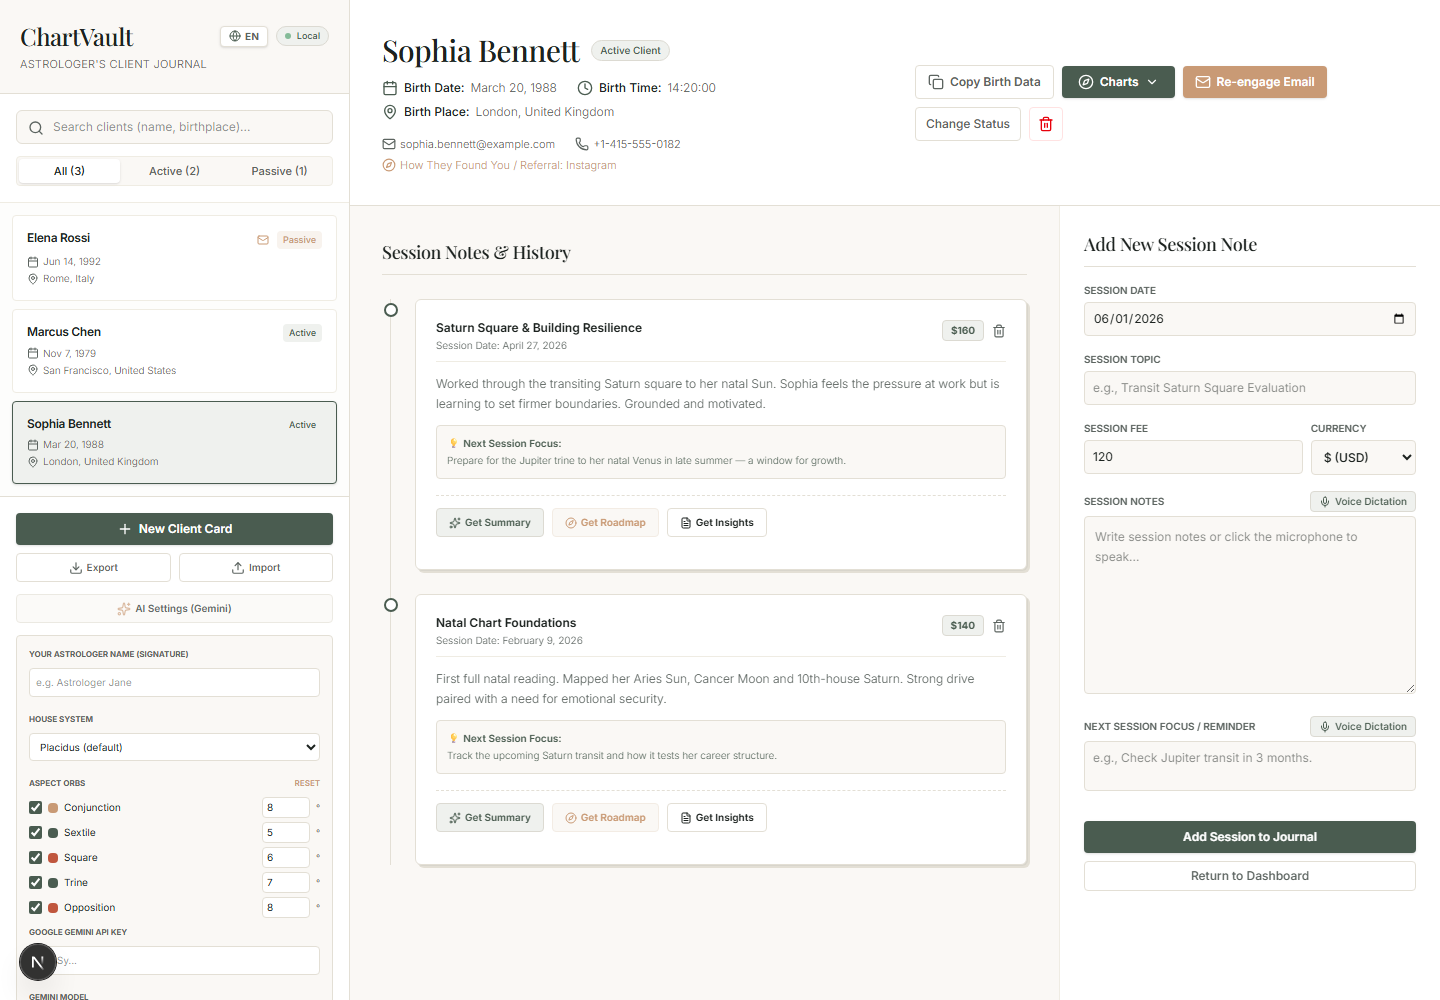The width and height of the screenshot is (1440, 1000).
Task: Click the timeline marker for Saturn Square session
Action: [391, 310]
